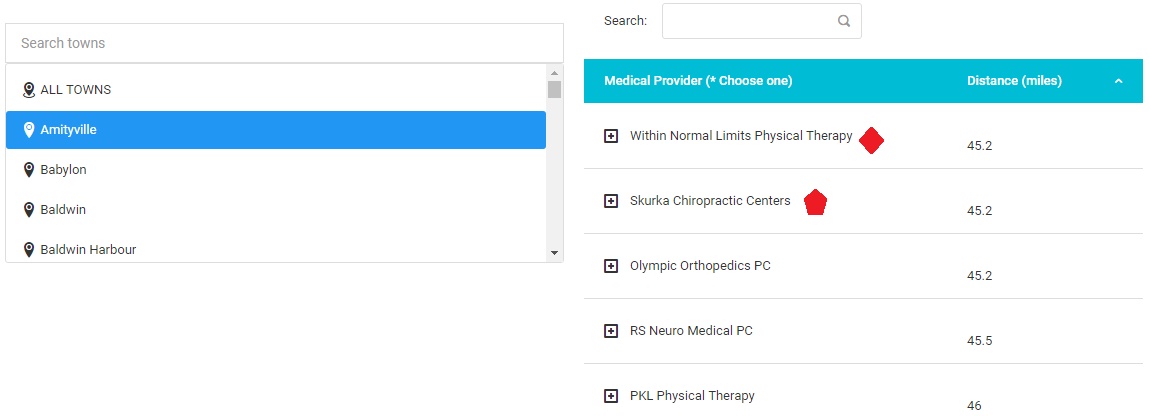Viewport: 1150px width, 418px height.
Task: Click the Baldwin location pin icon
Action: pyautogui.click(x=29, y=210)
